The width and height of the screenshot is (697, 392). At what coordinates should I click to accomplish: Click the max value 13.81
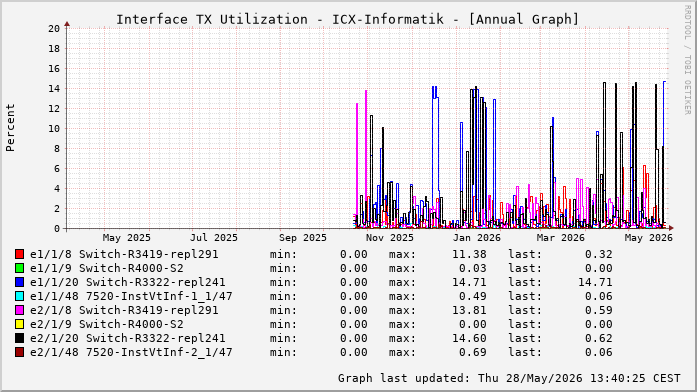click(469, 310)
